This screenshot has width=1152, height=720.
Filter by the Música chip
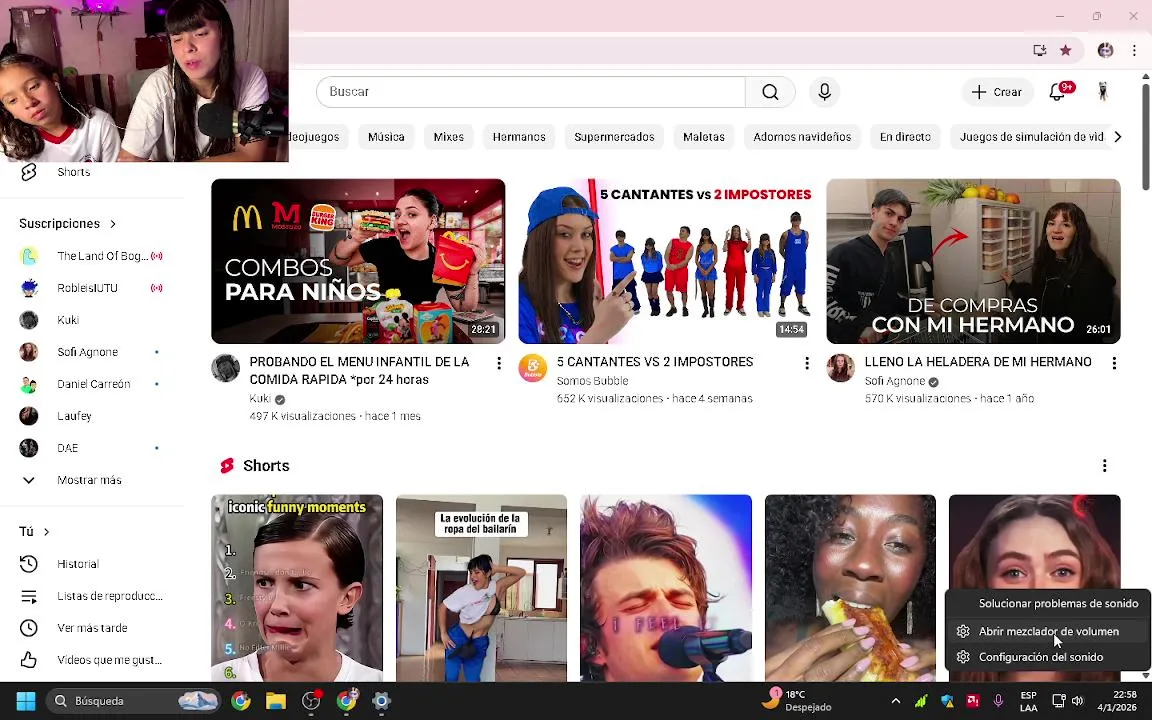(x=386, y=137)
